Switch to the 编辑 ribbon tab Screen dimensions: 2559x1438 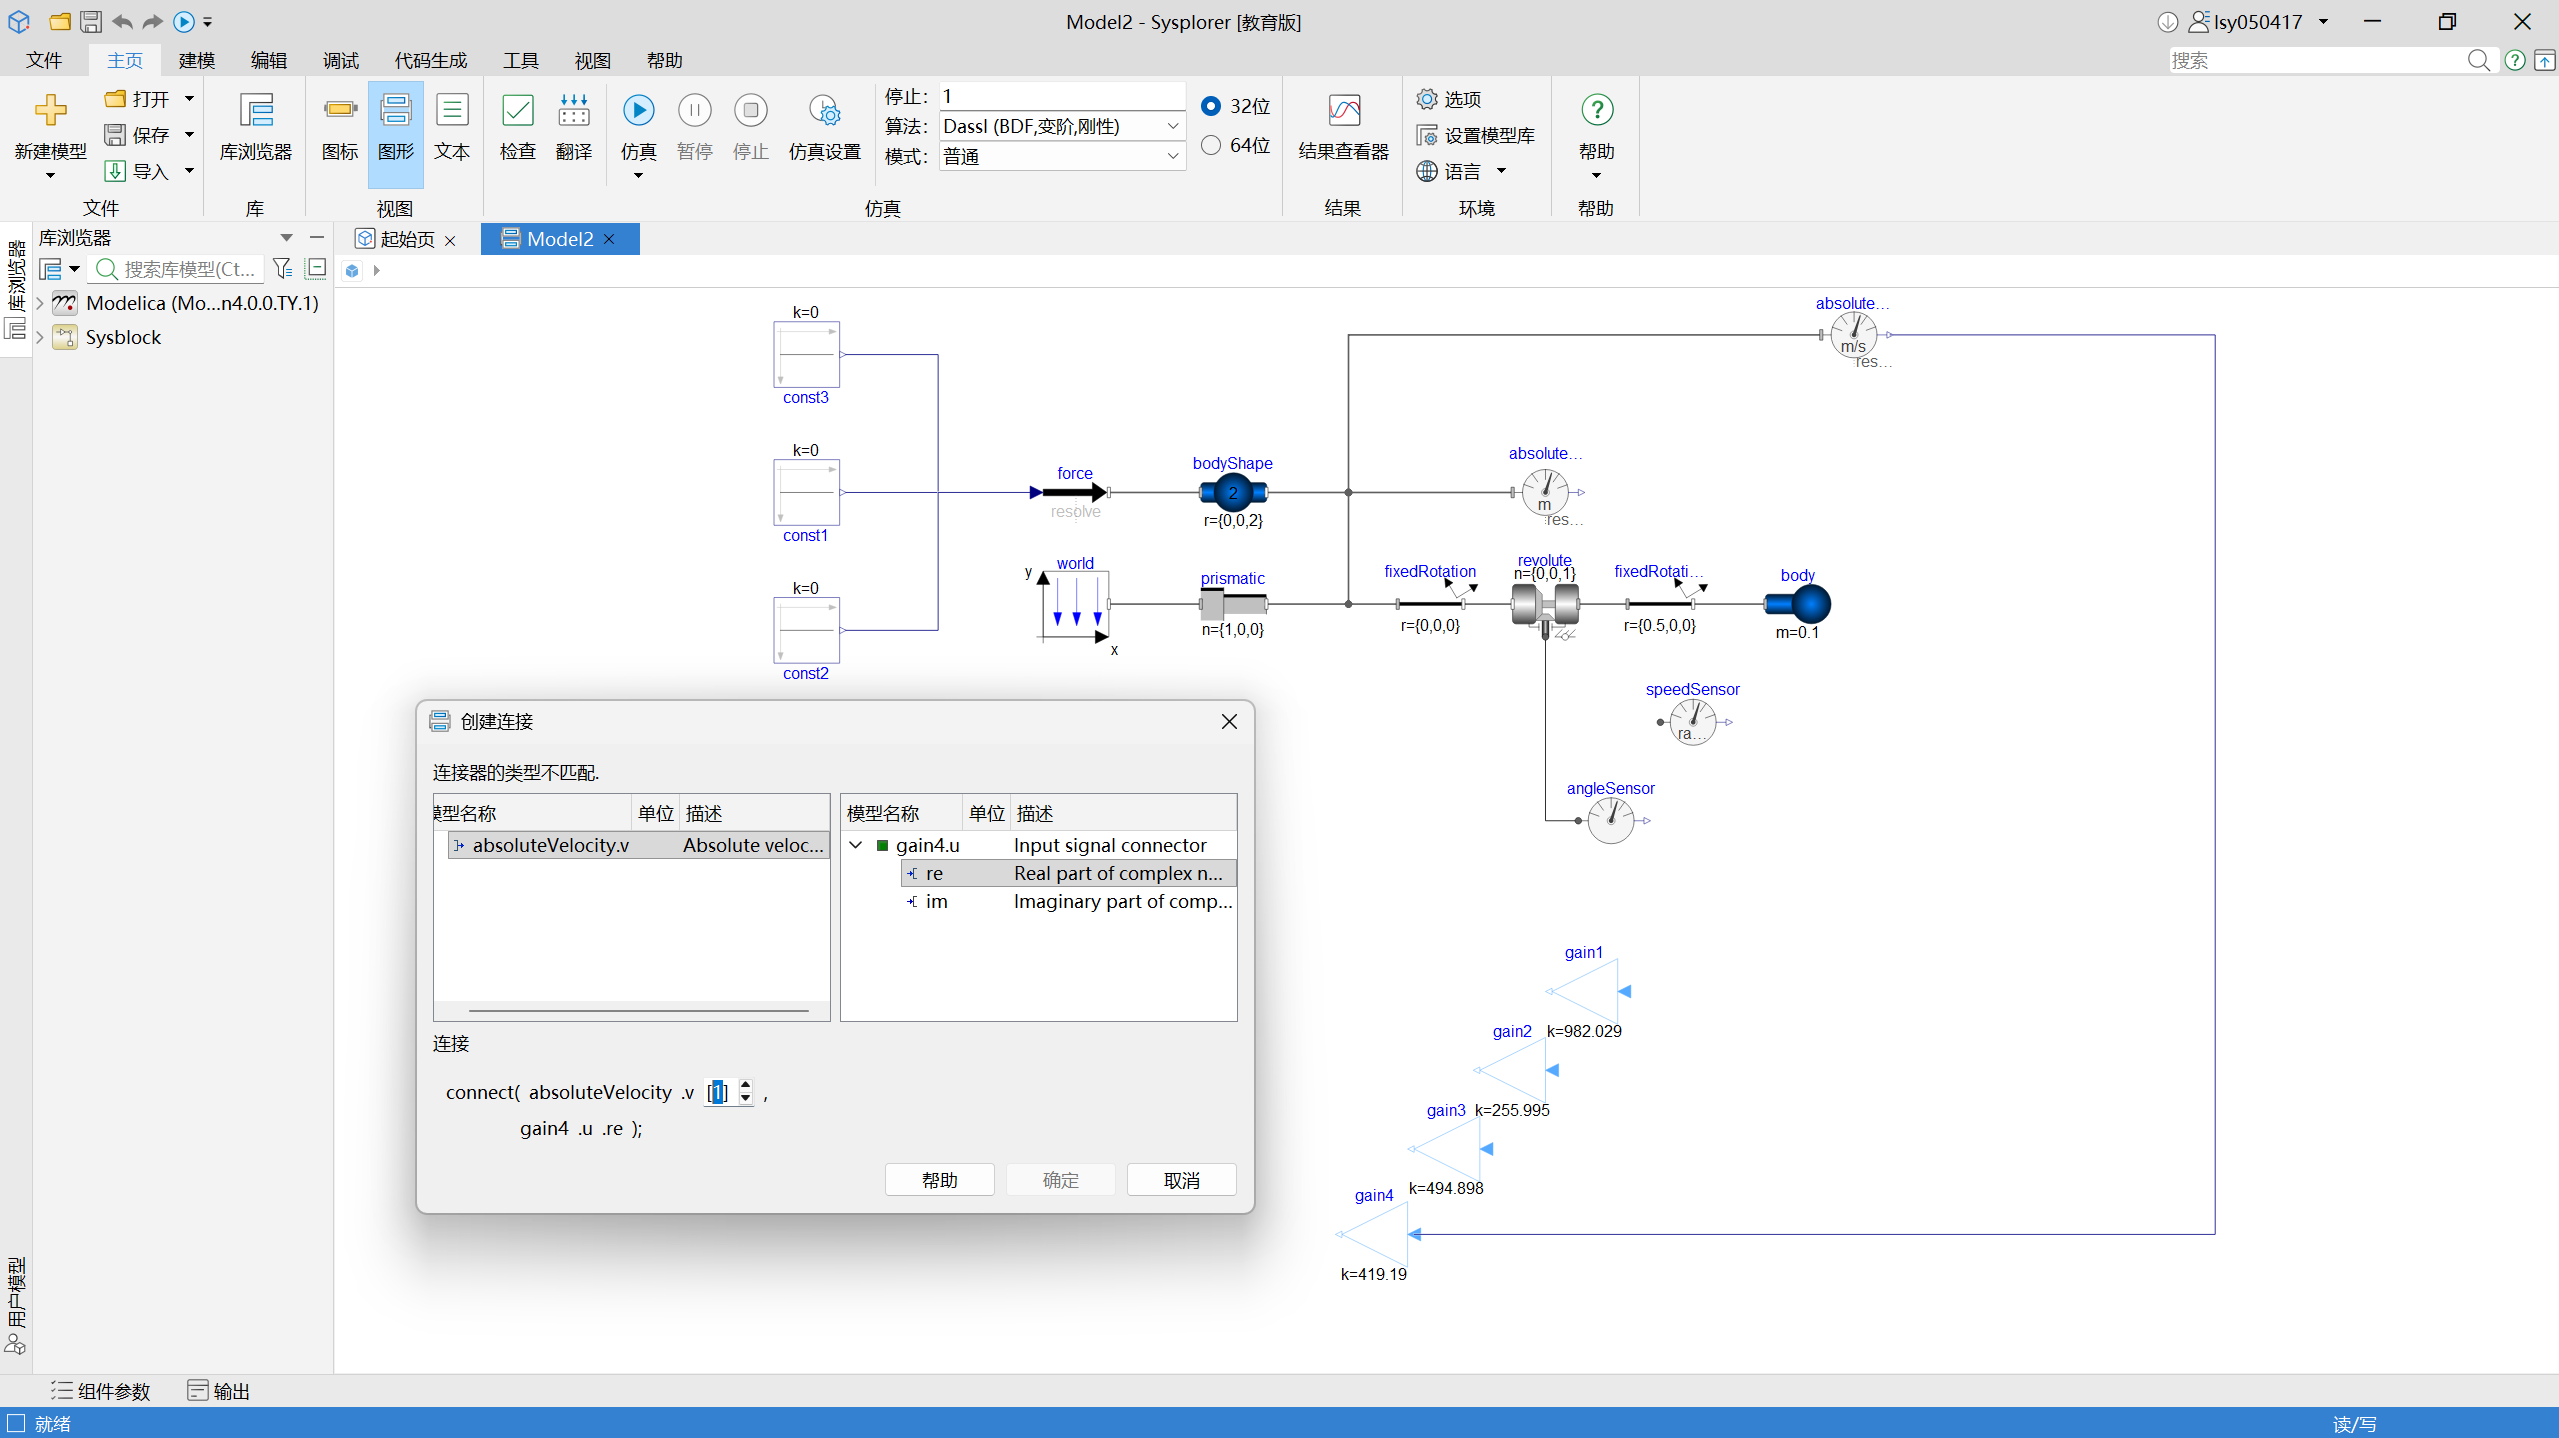point(269,60)
